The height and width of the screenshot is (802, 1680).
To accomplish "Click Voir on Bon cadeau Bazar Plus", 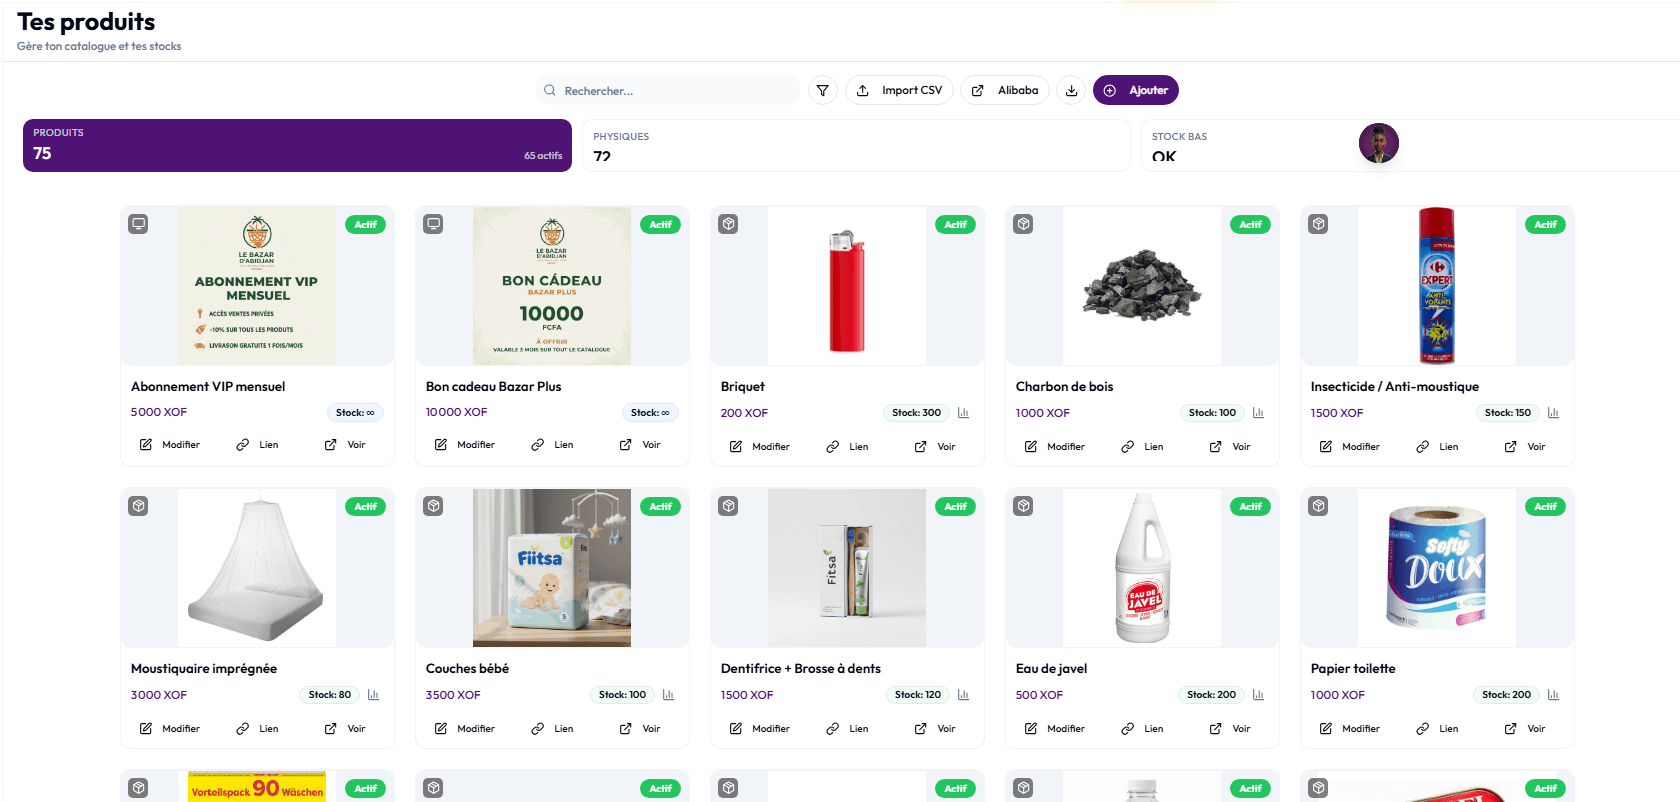I will tap(640, 445).
